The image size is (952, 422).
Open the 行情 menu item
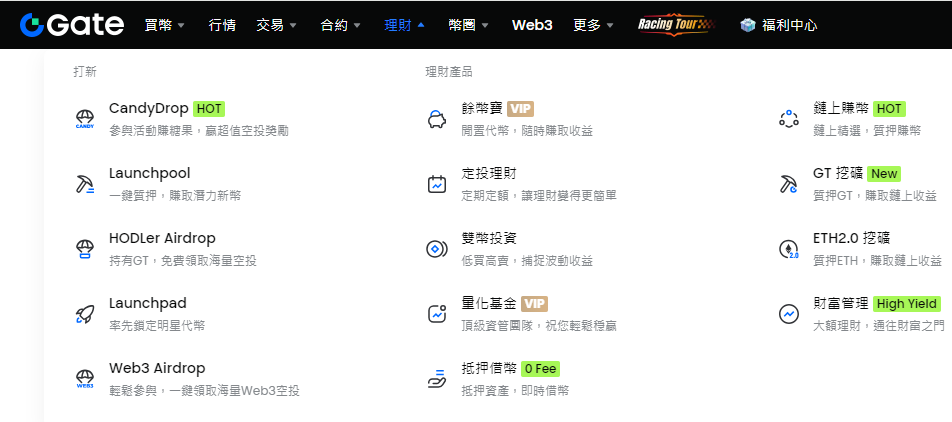[x=222, y=25]
